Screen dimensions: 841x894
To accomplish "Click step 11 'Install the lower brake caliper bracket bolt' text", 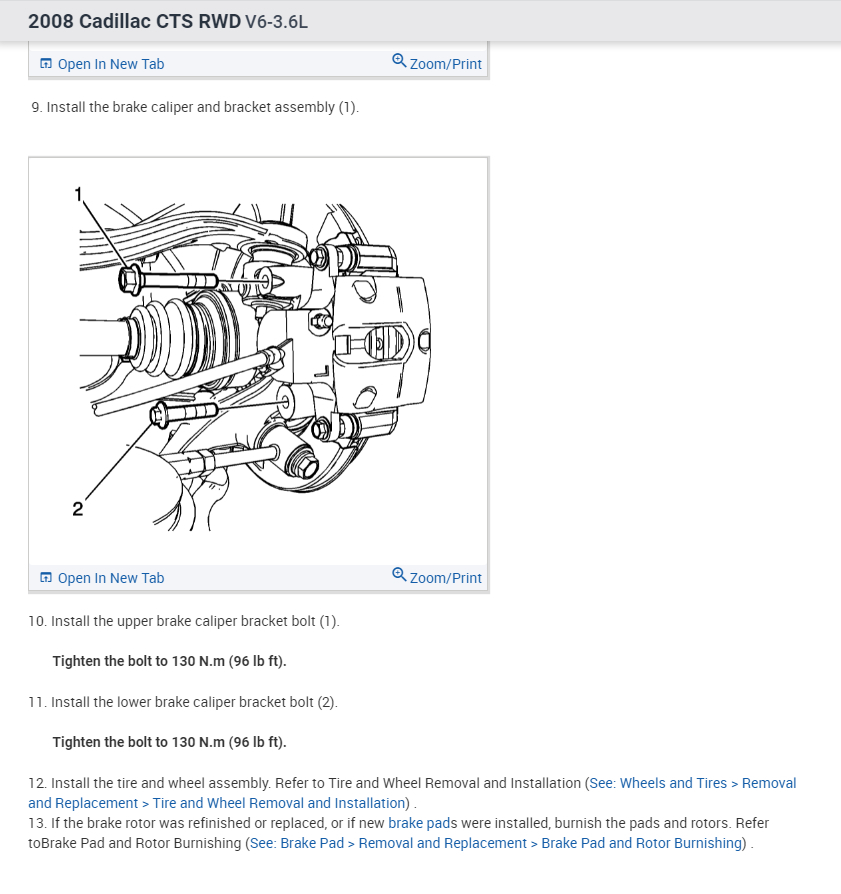I will (183, 702).
